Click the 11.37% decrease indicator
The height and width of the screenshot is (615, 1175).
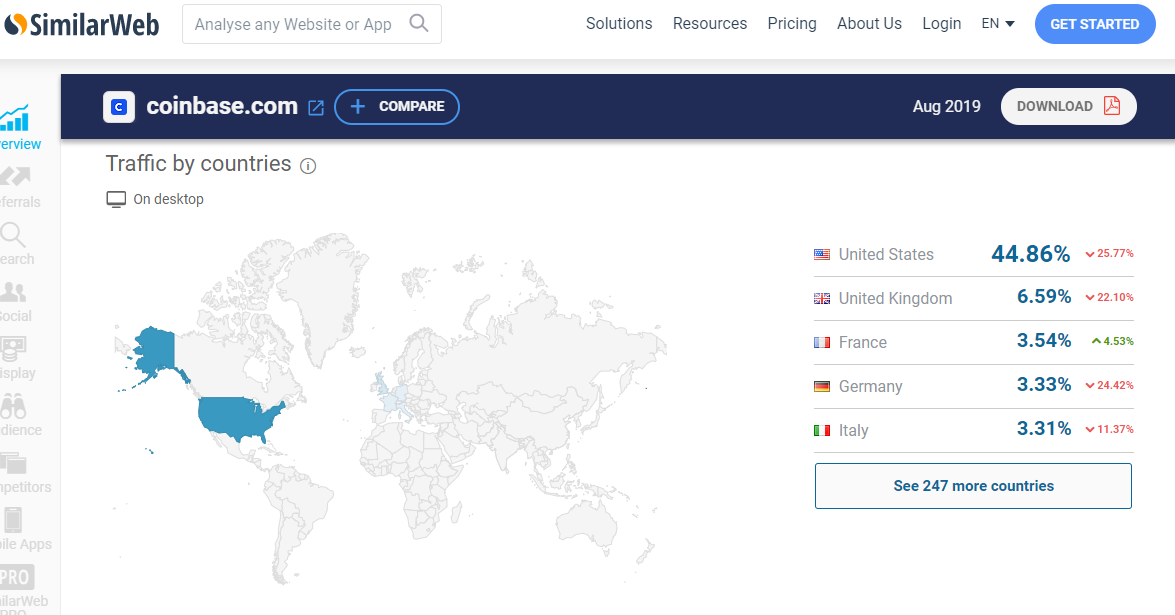coord(1109,429)
